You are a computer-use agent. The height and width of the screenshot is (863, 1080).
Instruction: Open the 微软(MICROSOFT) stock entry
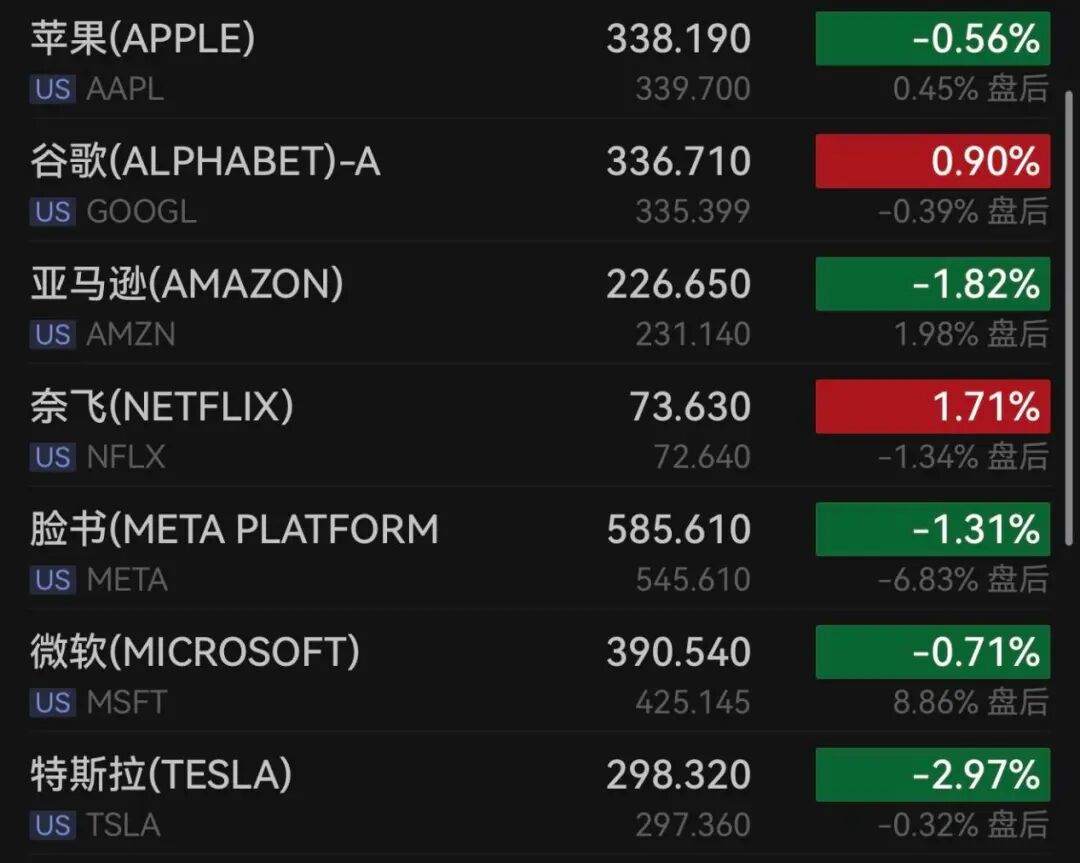click(x=195, y=651)
